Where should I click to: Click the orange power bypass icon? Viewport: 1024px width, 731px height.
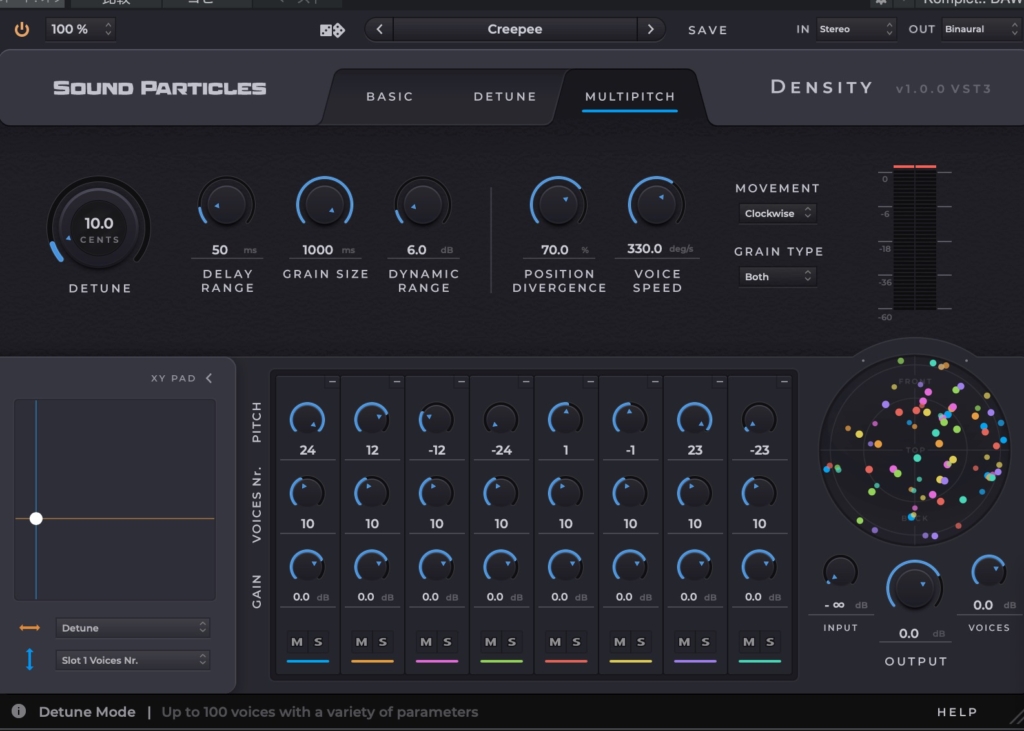(20, 29)
